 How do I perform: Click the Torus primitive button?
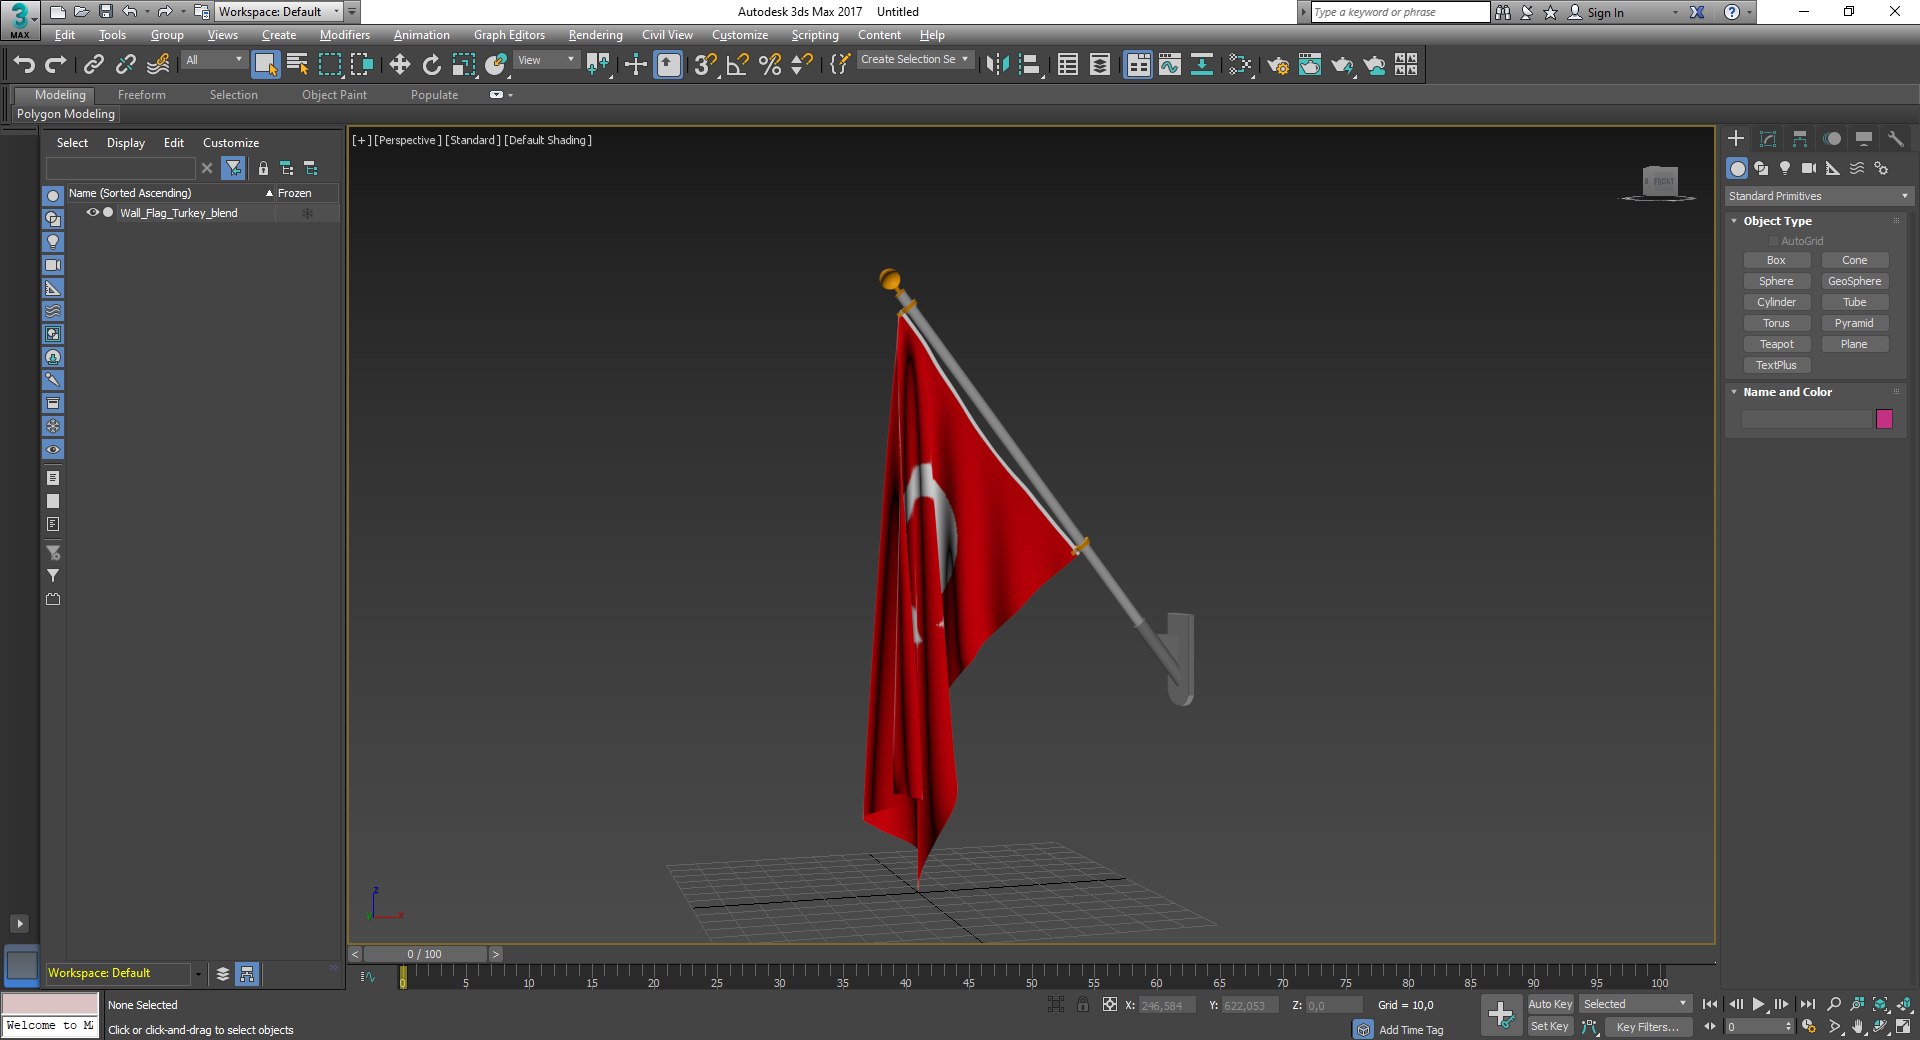(1776, 323)
